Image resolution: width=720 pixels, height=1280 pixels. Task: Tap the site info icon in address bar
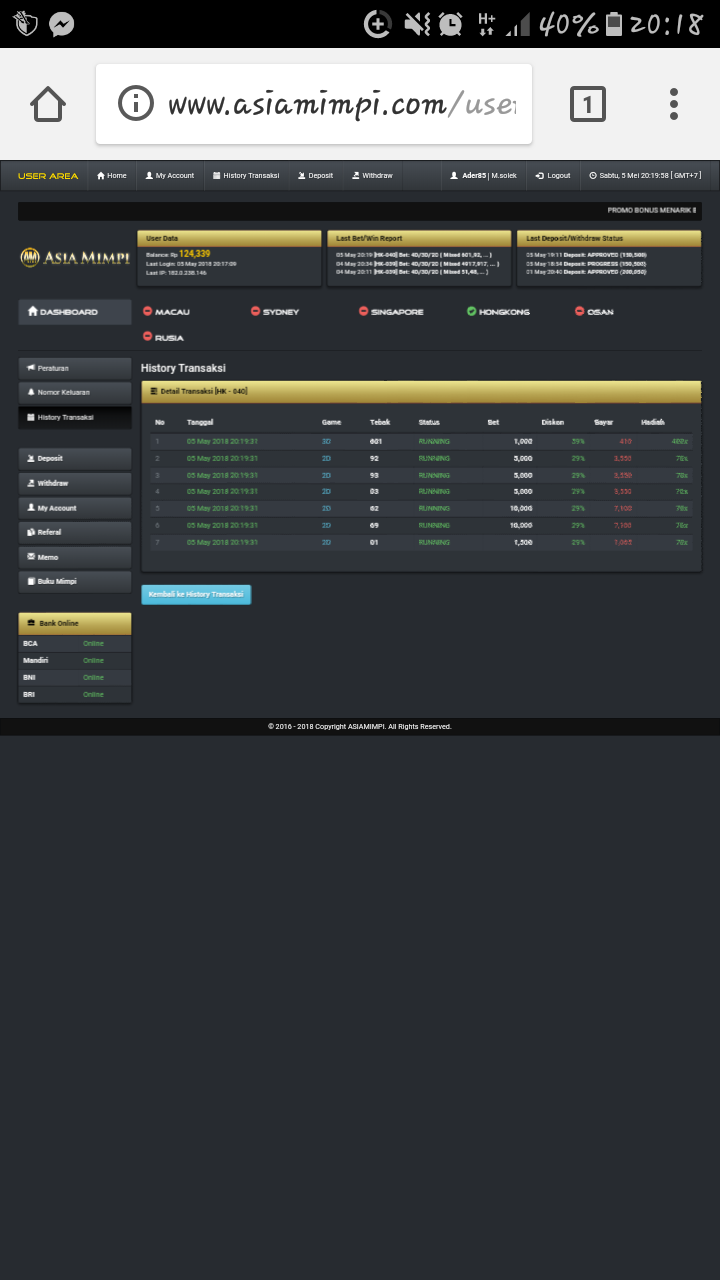[x=135, y=104]
